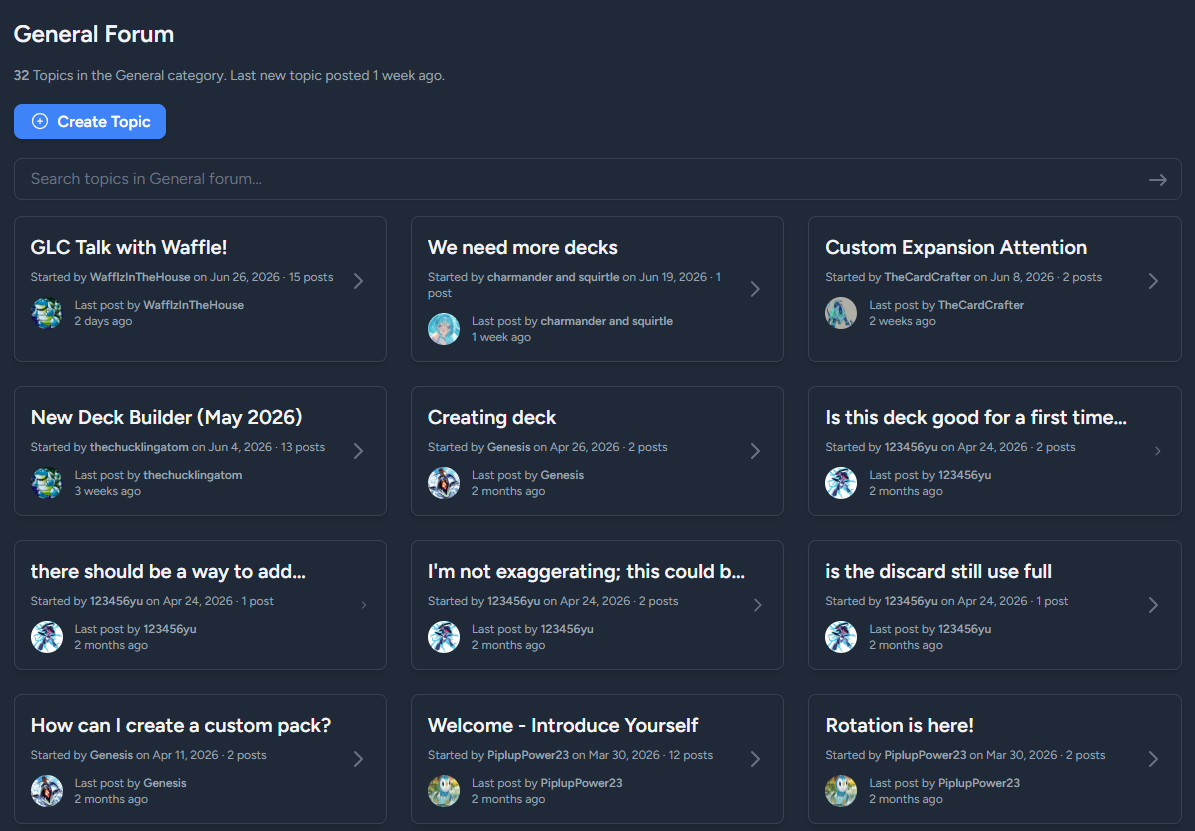The height and width of the screenshot is (831, 1195).
Task: Open there should be a way to add topic
Action: 168,571
